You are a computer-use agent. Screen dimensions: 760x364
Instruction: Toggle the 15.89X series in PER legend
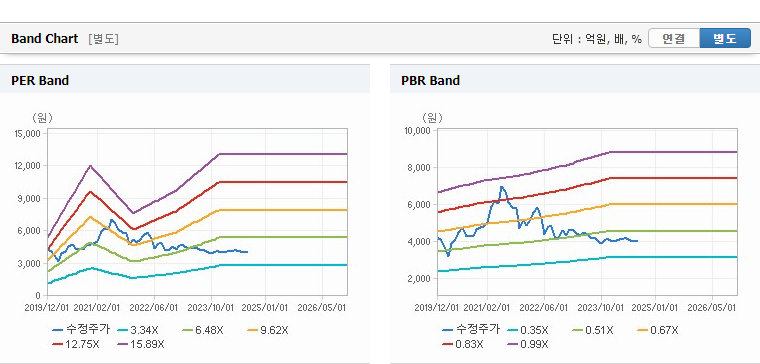tap(141, 344)
